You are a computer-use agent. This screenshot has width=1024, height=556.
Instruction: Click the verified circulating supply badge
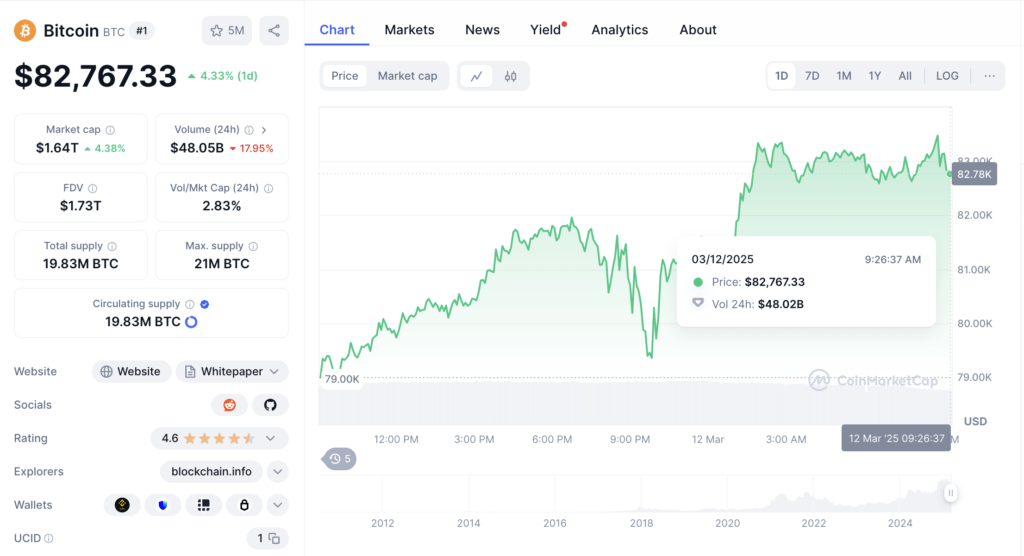(204, 304)
